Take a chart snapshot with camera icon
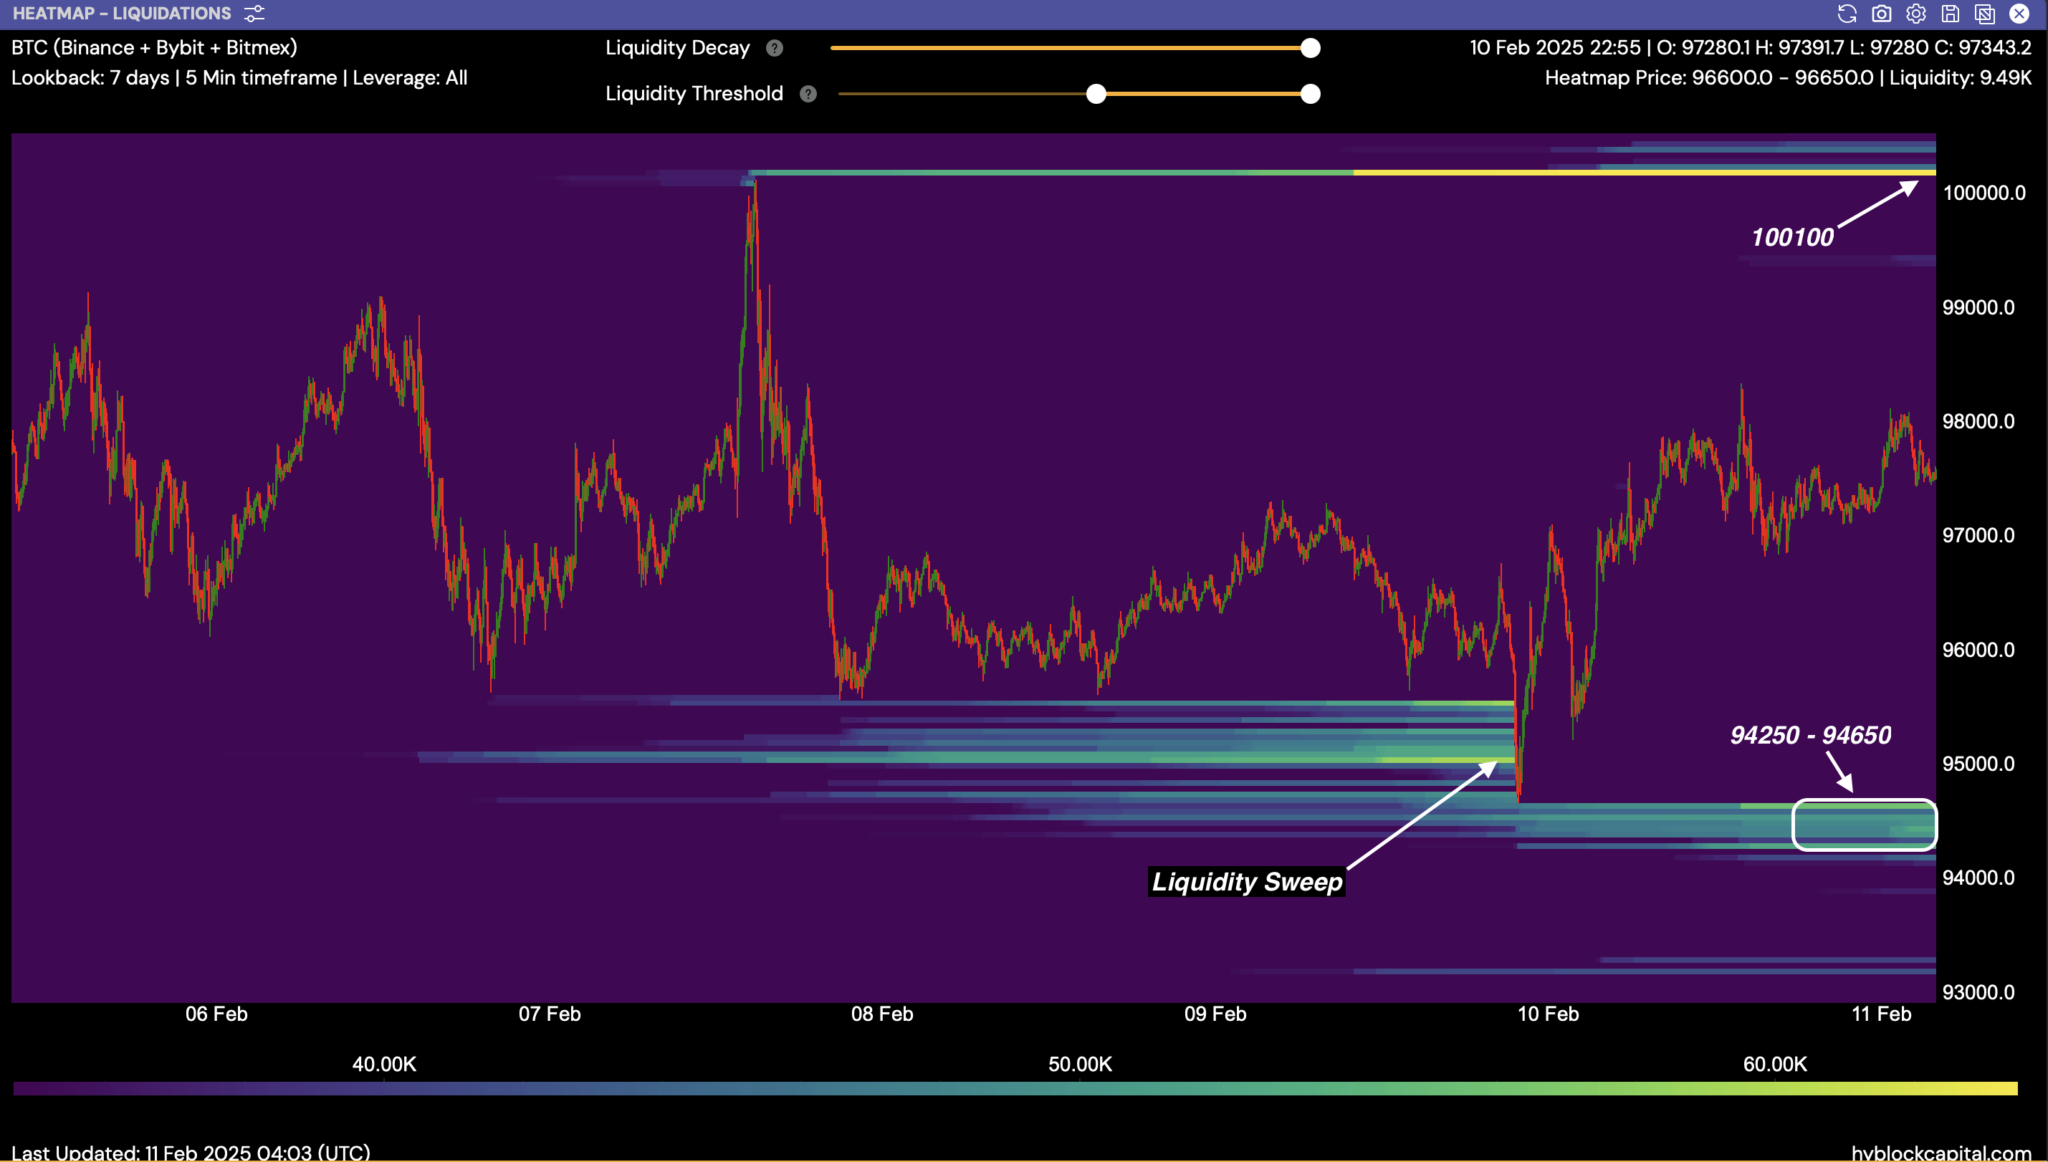This screenshot has height=1162, width=2048. (x=1881, y=14)
